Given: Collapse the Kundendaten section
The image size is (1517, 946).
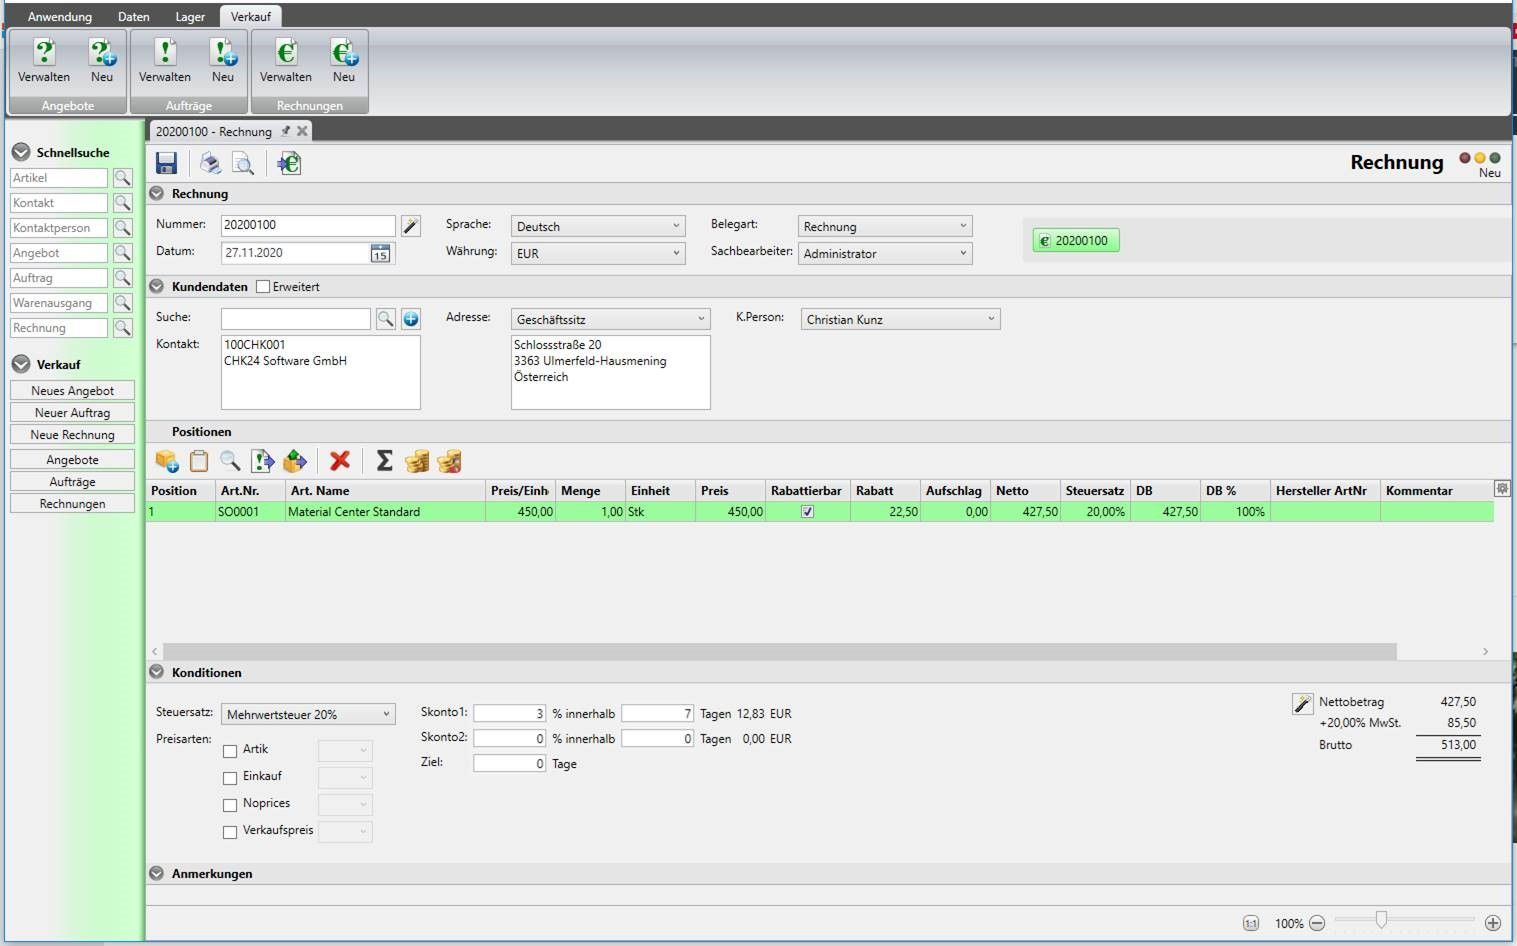Looking at the screenshot, I should 157,286.
